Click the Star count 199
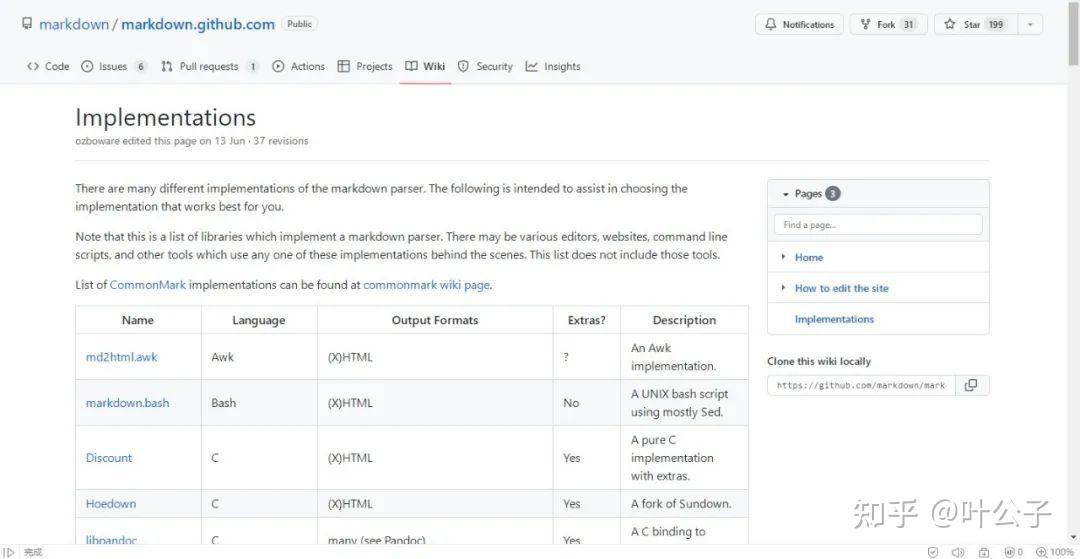Screen dimensions: 1080x559 [x=996, y=24]
